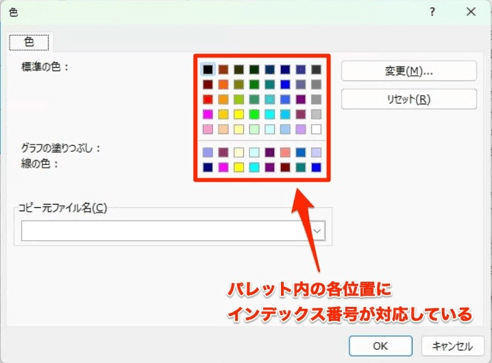Choose the brown swatch in the top row

[x=223, y=69]
